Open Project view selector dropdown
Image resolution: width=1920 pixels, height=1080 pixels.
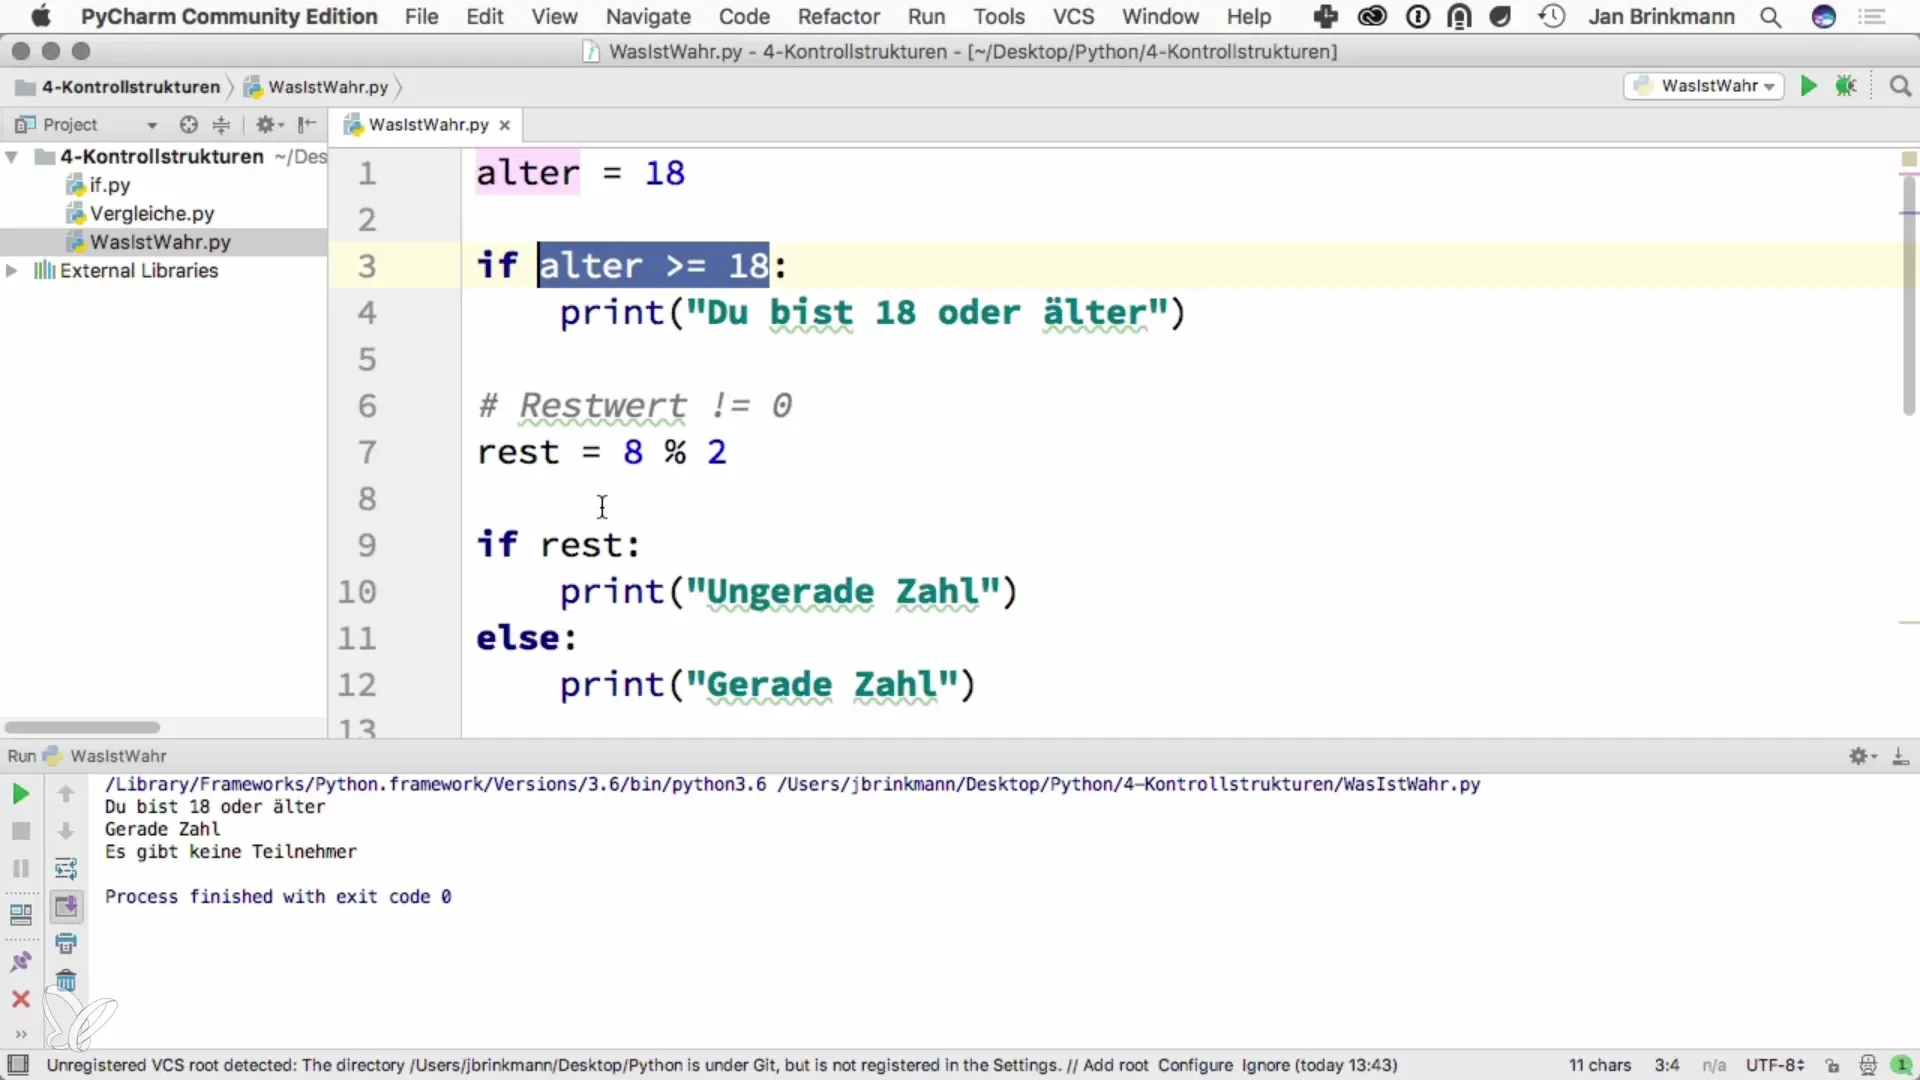click(152, 125)
